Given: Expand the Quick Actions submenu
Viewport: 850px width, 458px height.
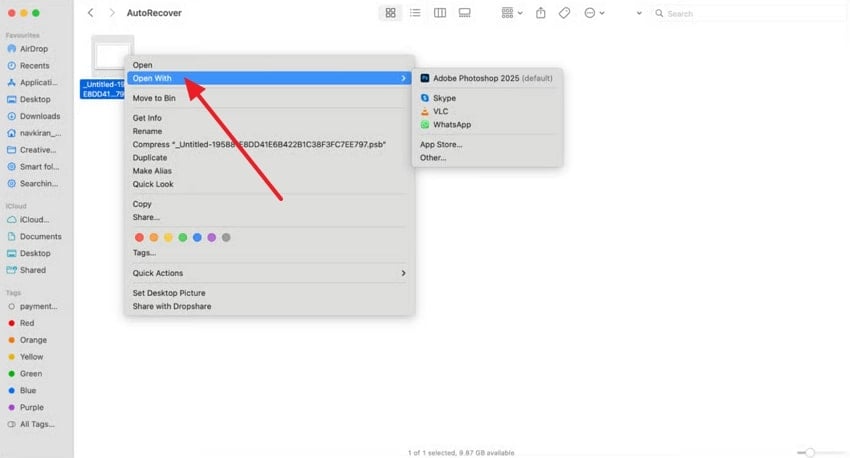Looking at the screenshot, I should 269,273.
